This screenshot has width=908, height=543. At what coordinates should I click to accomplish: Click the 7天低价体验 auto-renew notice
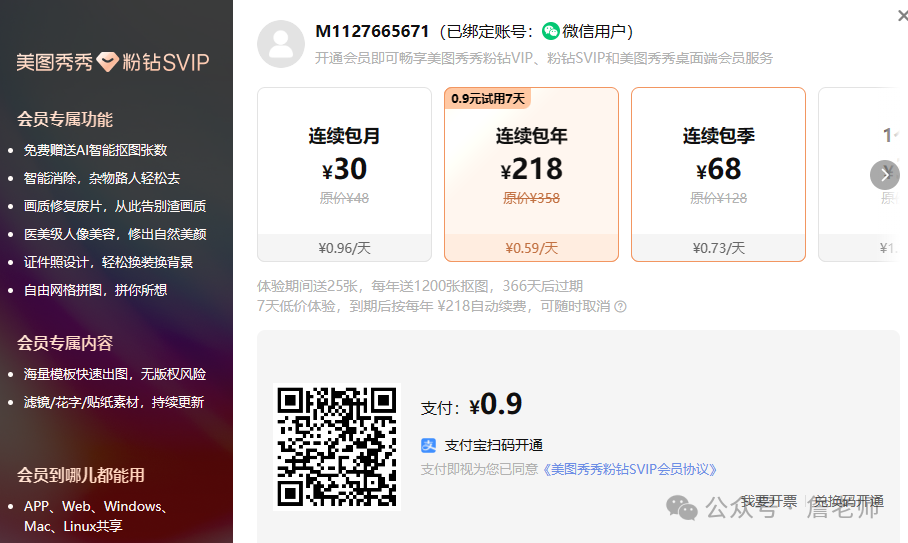tap(434, 306)
